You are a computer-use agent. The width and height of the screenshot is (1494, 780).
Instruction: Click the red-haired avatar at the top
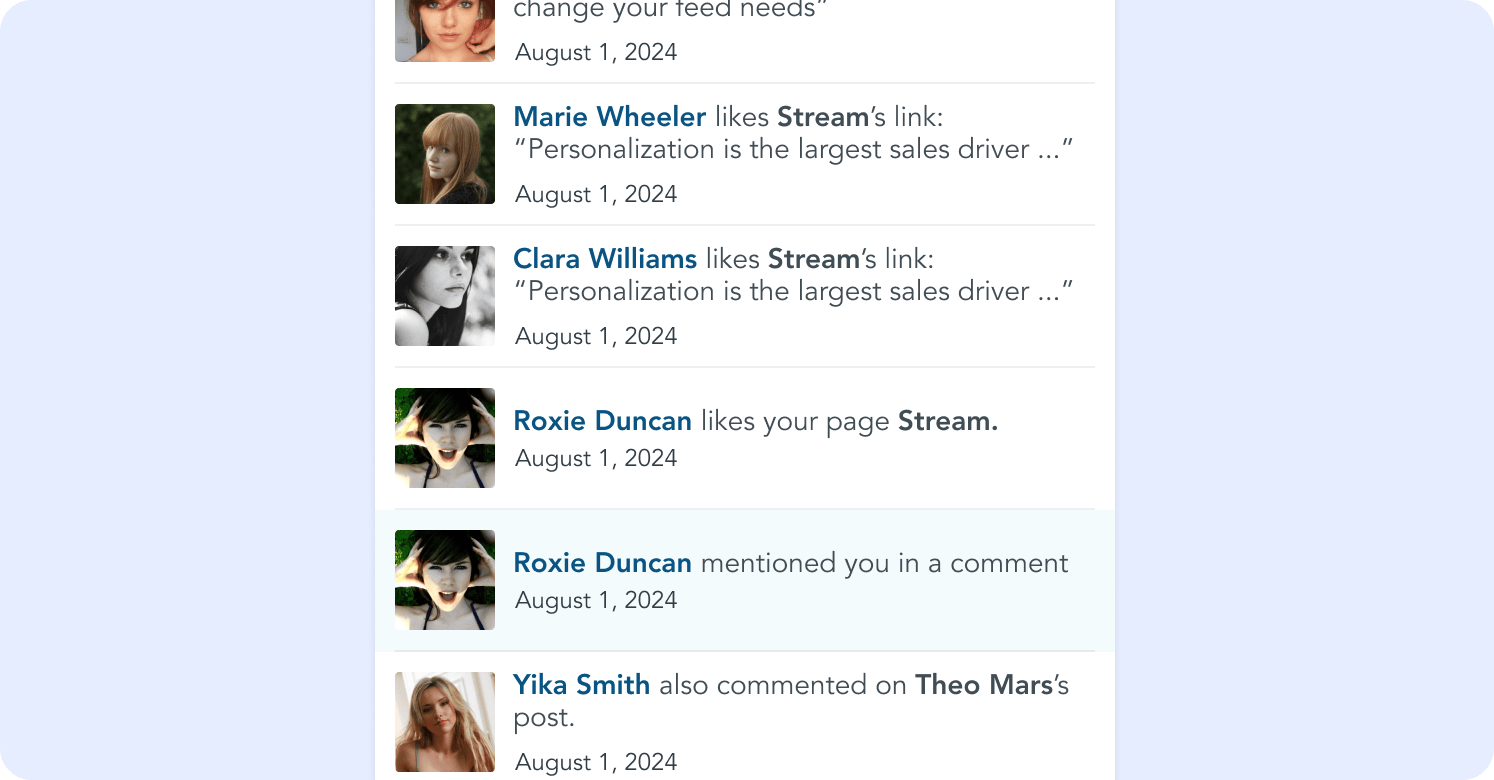(444, 30)
